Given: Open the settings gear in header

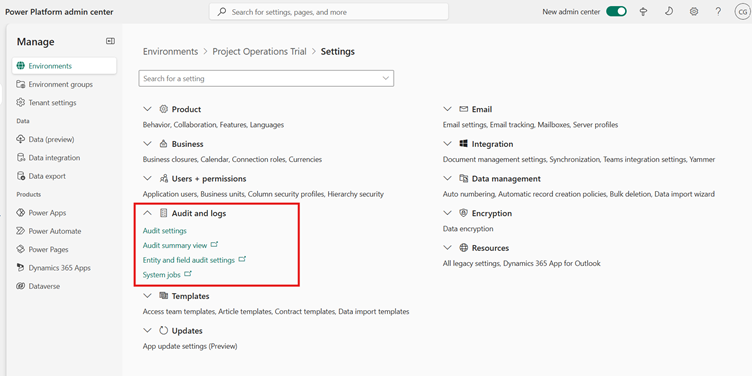Looking at the screenshot, I should [x=693, y=12].
